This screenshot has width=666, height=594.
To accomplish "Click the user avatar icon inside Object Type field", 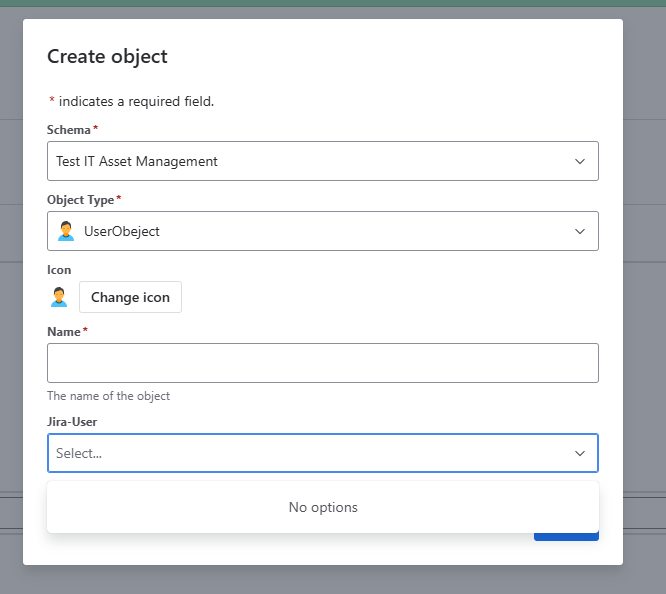I will coord(66,231).
